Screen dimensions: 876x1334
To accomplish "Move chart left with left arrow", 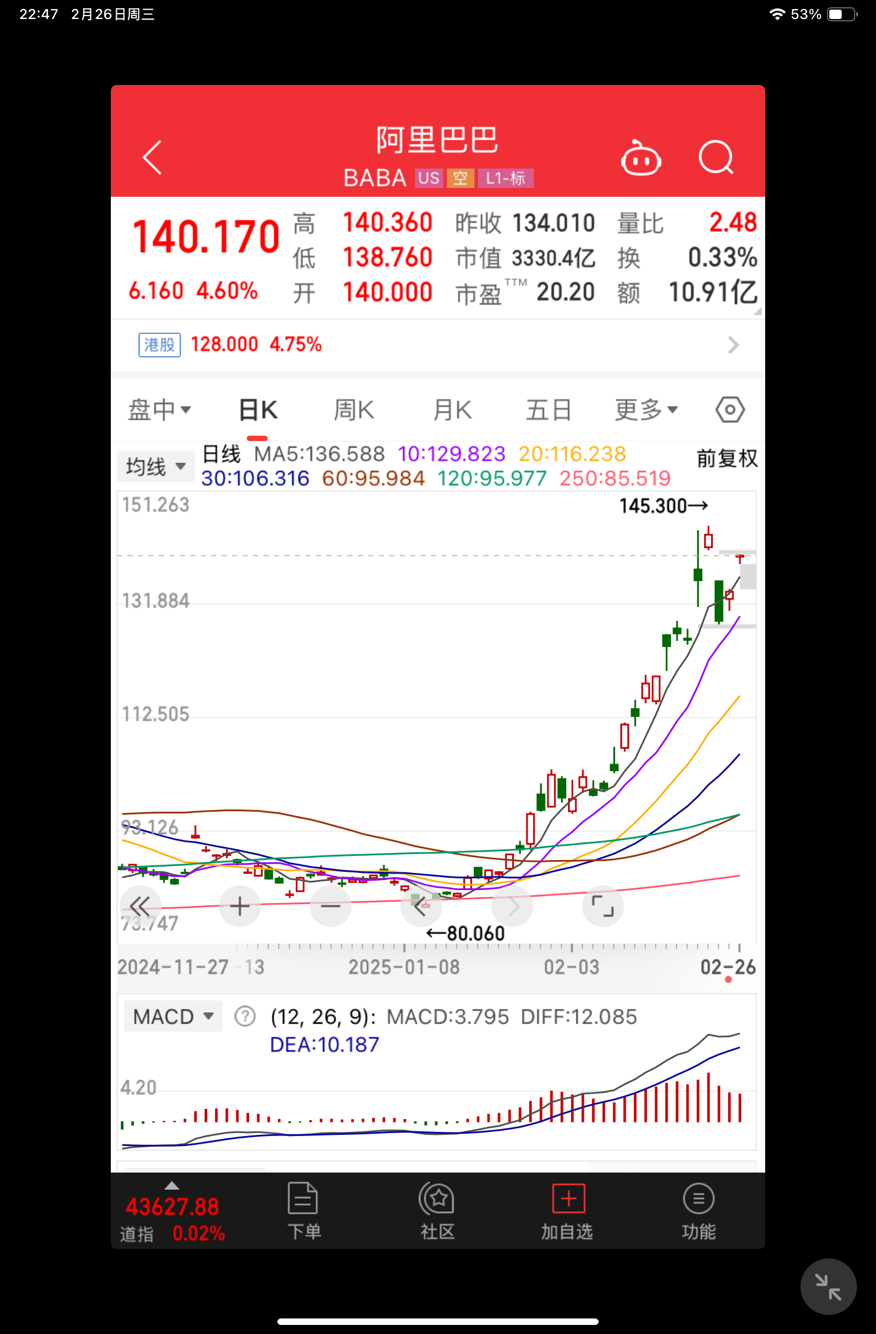I will pyautogui.click(x=421, y=907).
